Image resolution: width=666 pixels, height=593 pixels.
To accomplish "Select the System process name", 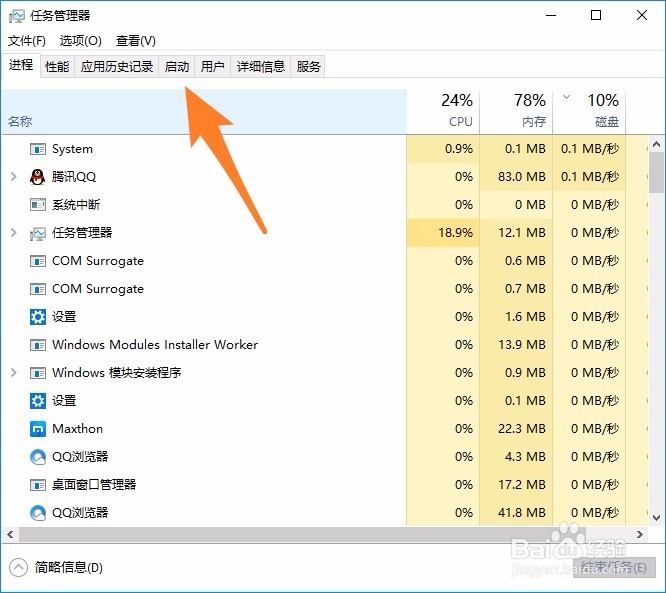I will tap(72, 149).
